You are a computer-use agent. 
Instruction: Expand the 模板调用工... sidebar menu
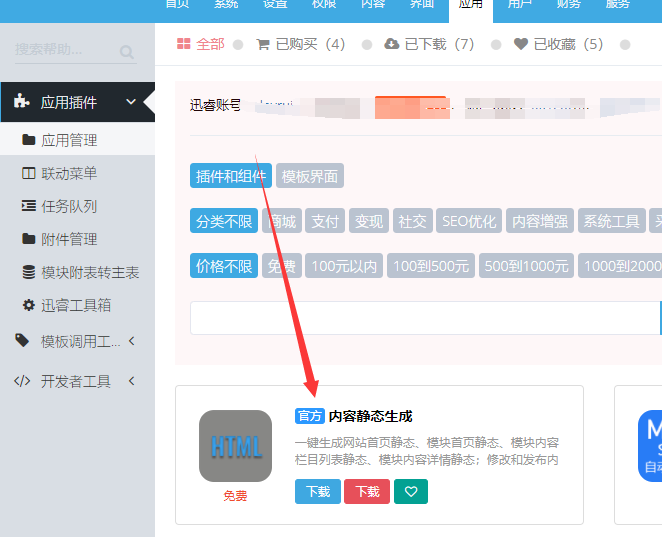click(131, 341)
